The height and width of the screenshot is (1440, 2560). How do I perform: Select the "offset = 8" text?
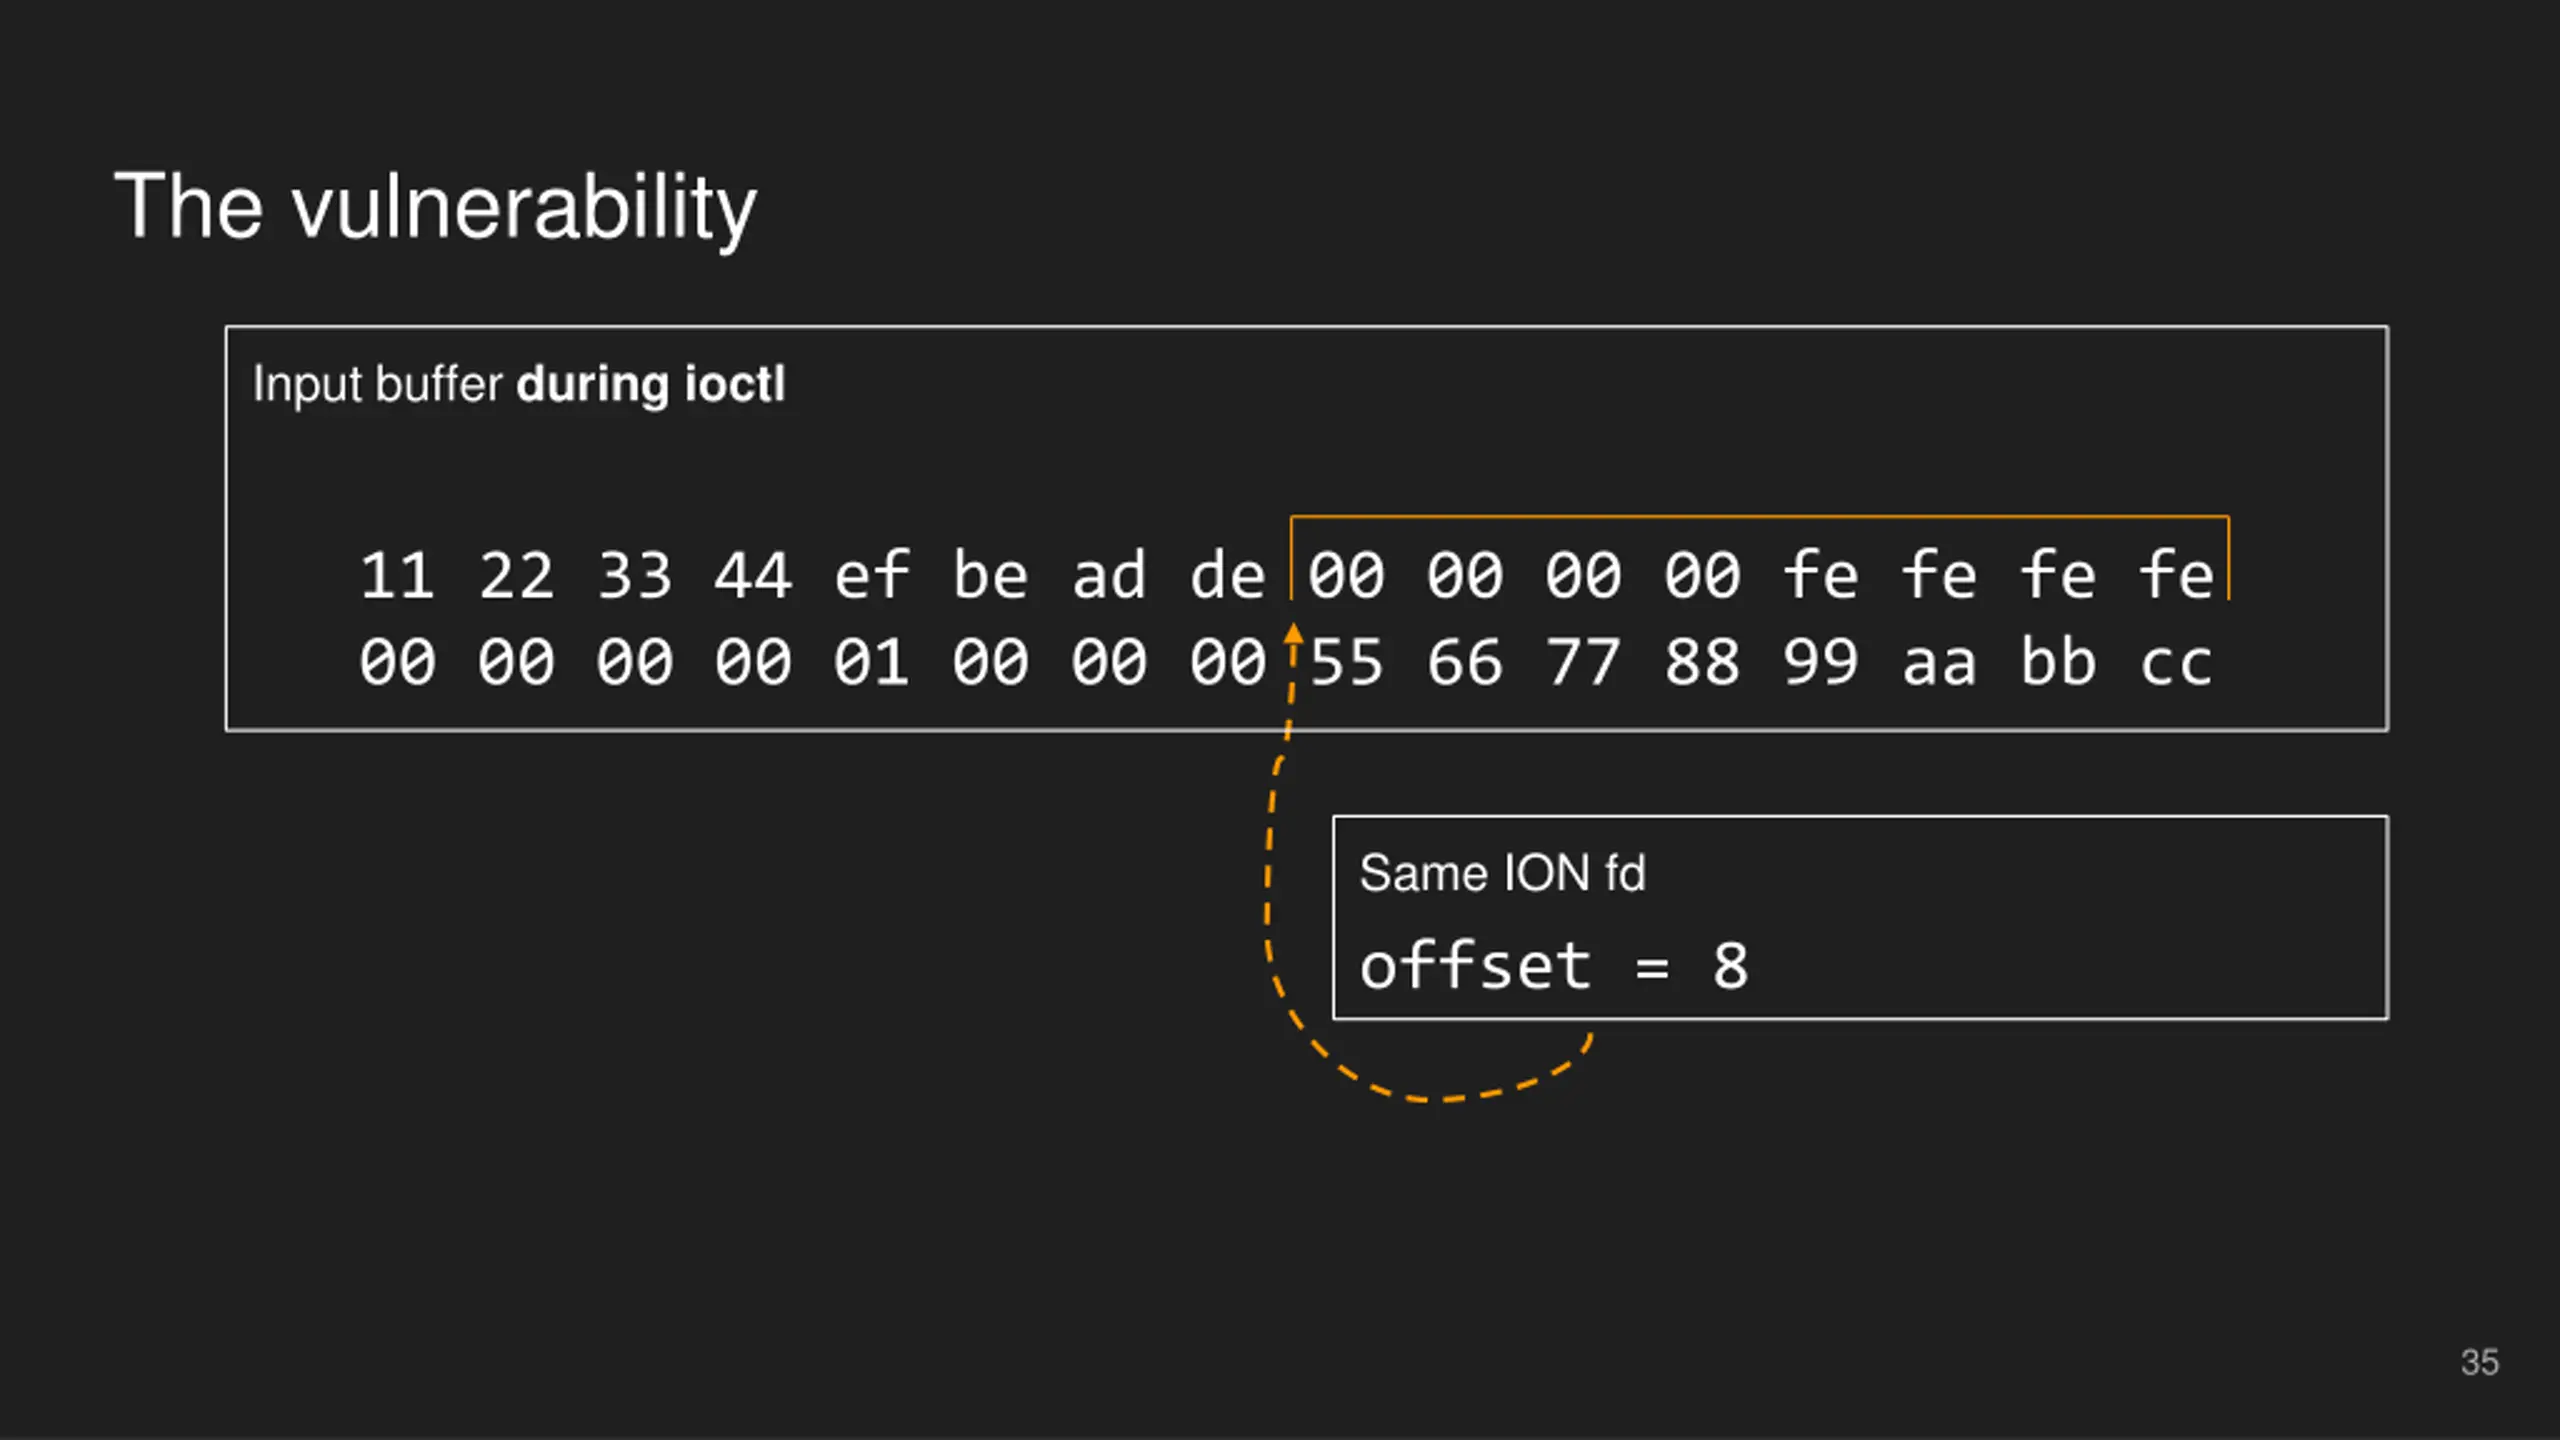[1554, 966]
